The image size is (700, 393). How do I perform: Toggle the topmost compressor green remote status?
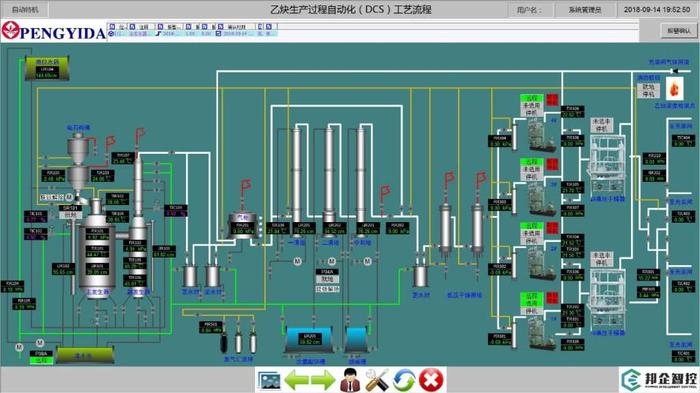pyautogui.click(x=531, y=98)
